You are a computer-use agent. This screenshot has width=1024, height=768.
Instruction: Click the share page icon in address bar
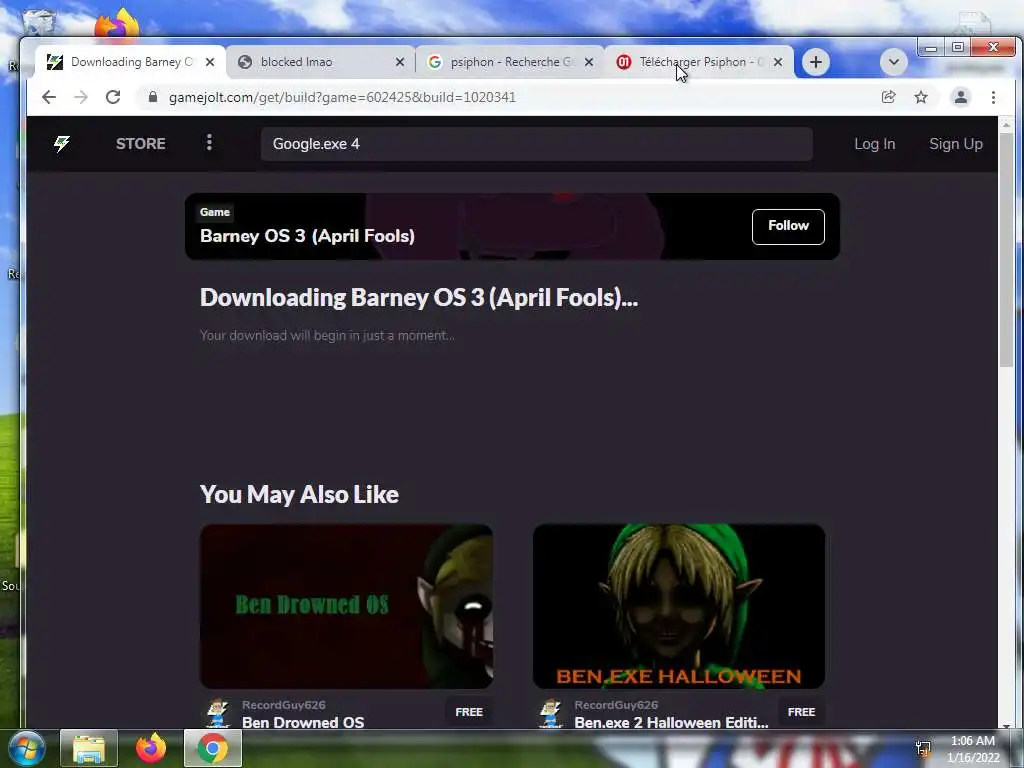888,97
